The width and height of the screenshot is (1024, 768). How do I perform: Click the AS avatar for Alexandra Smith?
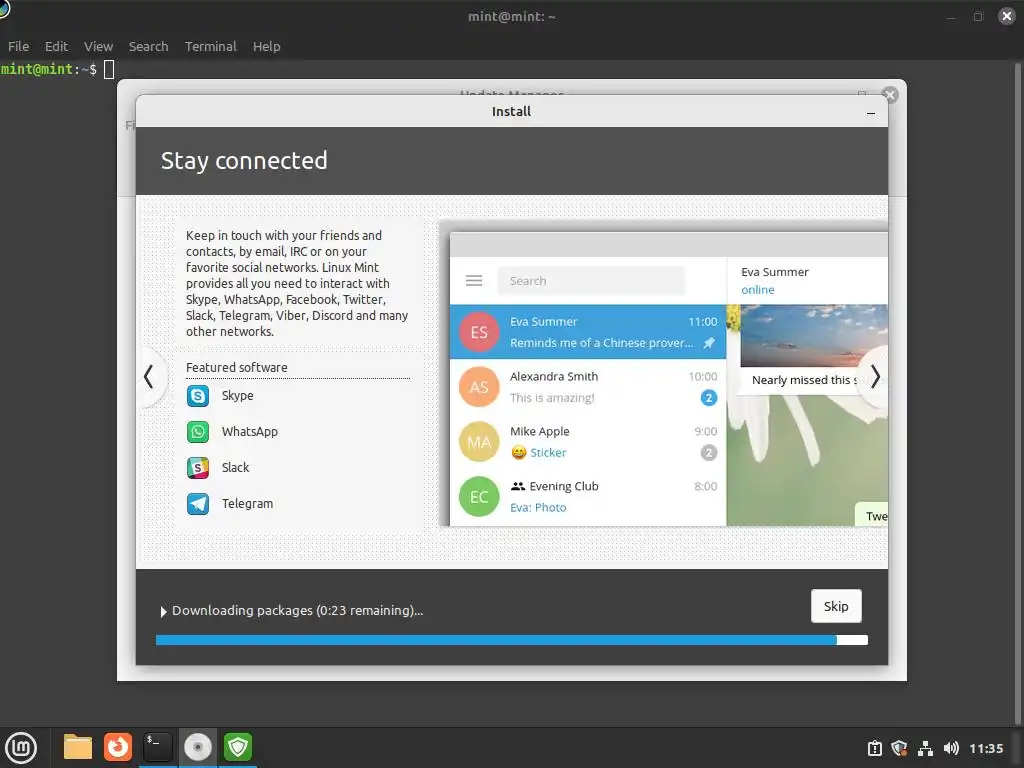[x=479, y=387]
